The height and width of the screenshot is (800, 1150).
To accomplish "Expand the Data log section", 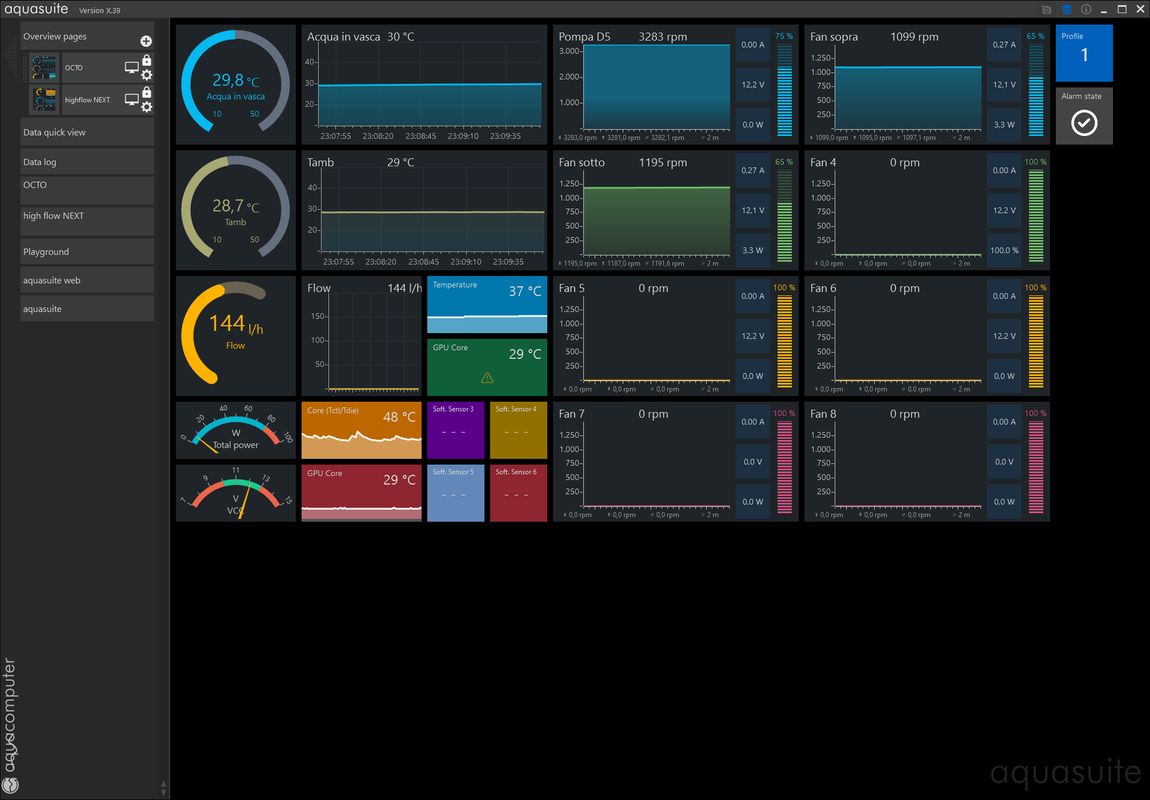I will click(87, 162).
